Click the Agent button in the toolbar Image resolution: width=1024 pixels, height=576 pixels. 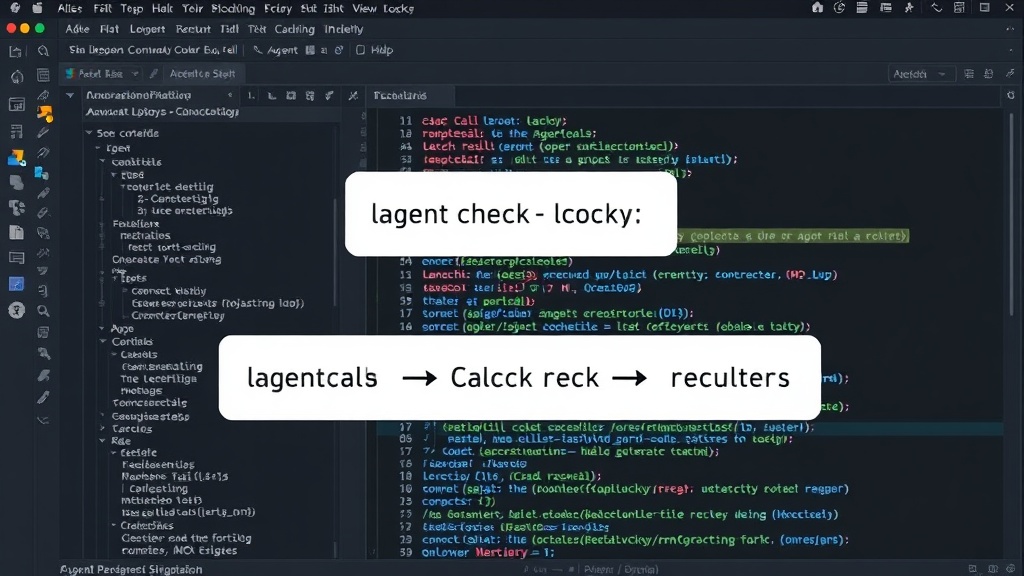(x=282, y=50)
